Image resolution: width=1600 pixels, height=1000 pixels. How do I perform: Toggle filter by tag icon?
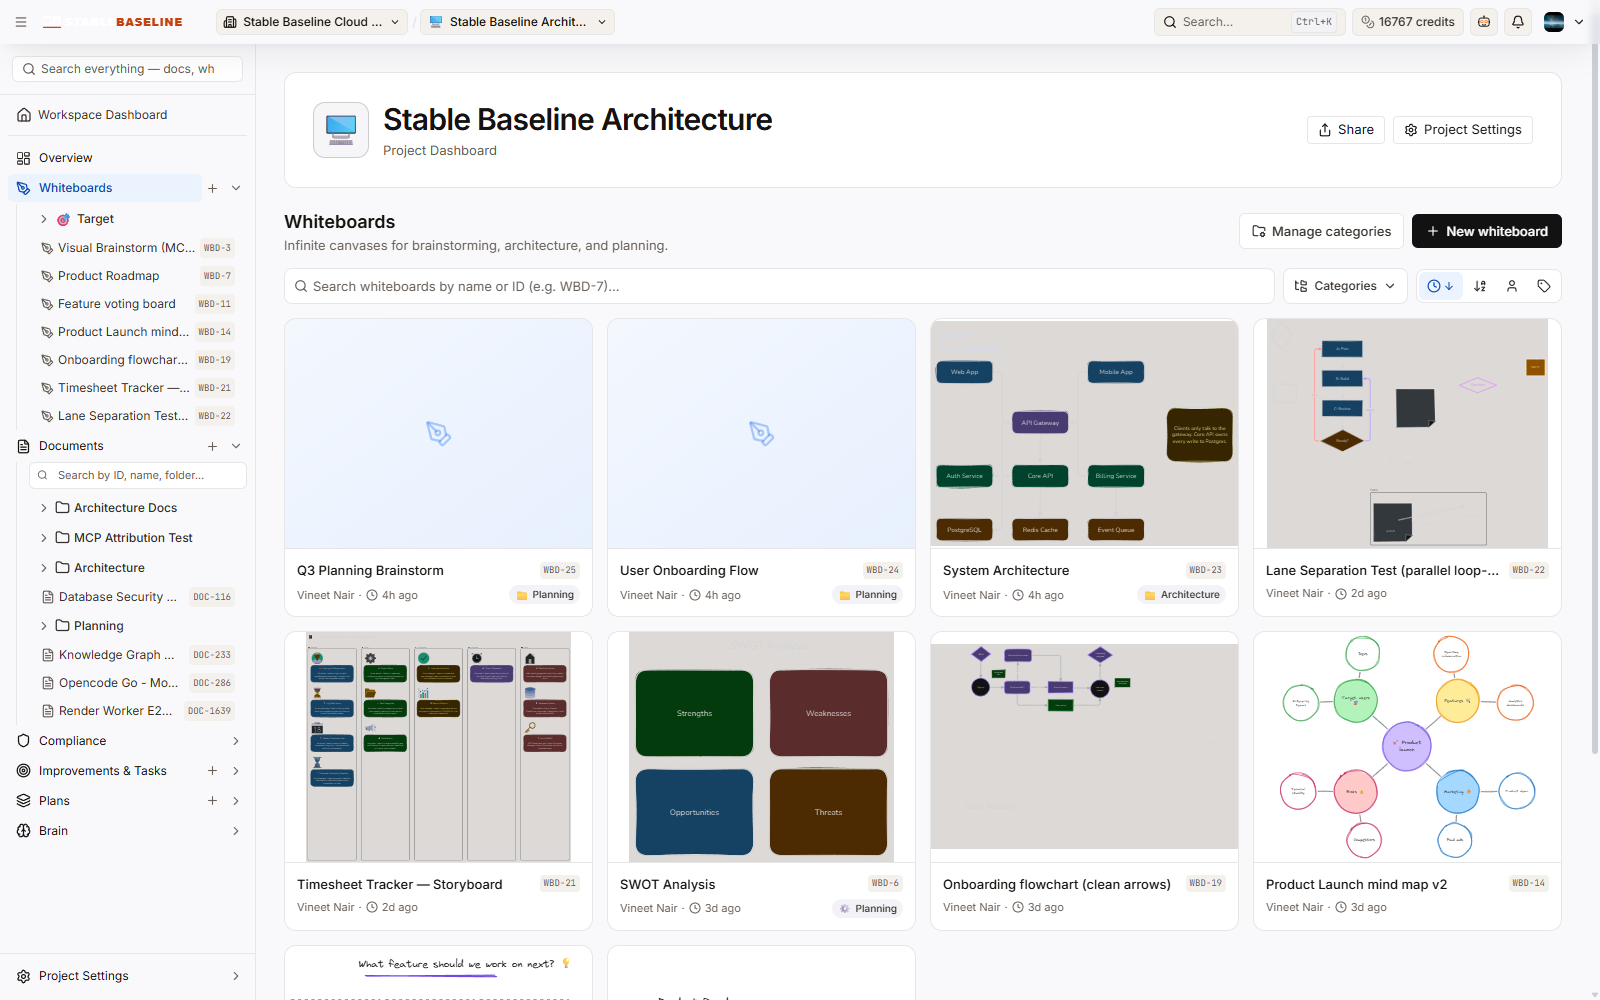coord(1544,286)
